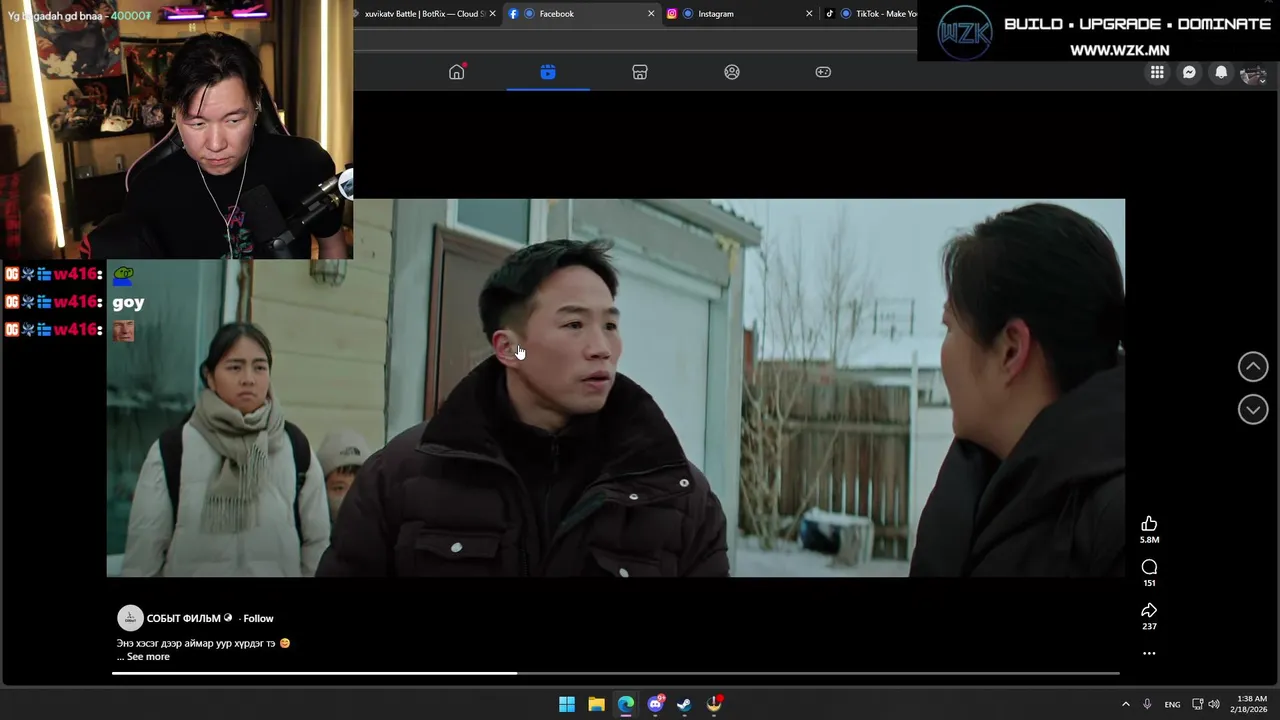Switch to the Facebook browser tab

[x=580, y=14]
